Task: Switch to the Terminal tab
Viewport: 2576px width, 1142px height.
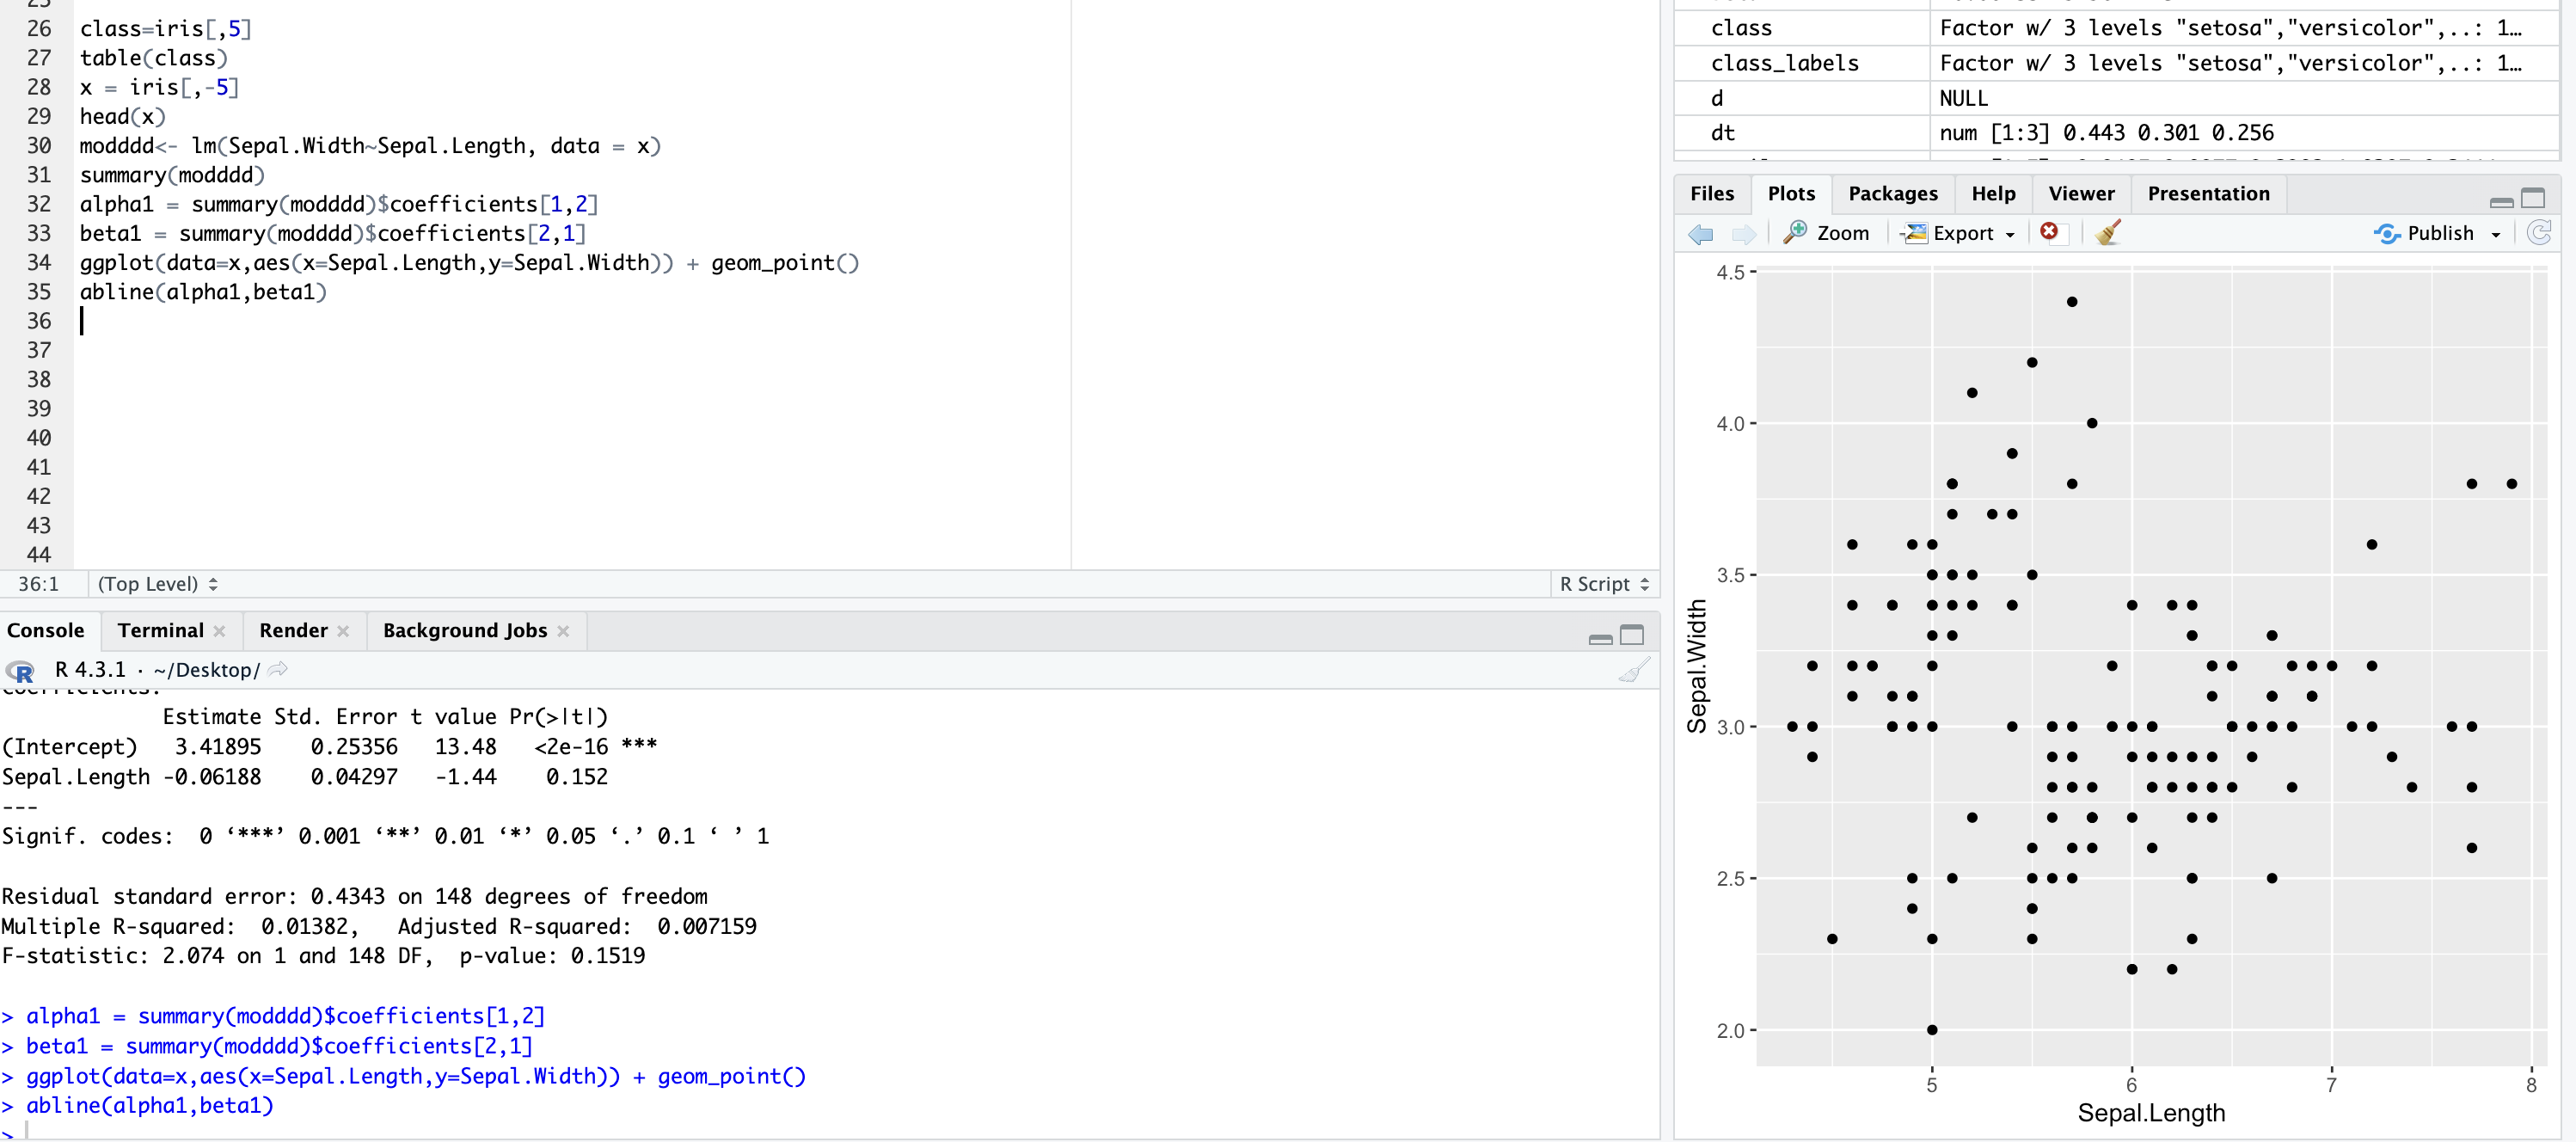Action: click(x=159, y=630)
